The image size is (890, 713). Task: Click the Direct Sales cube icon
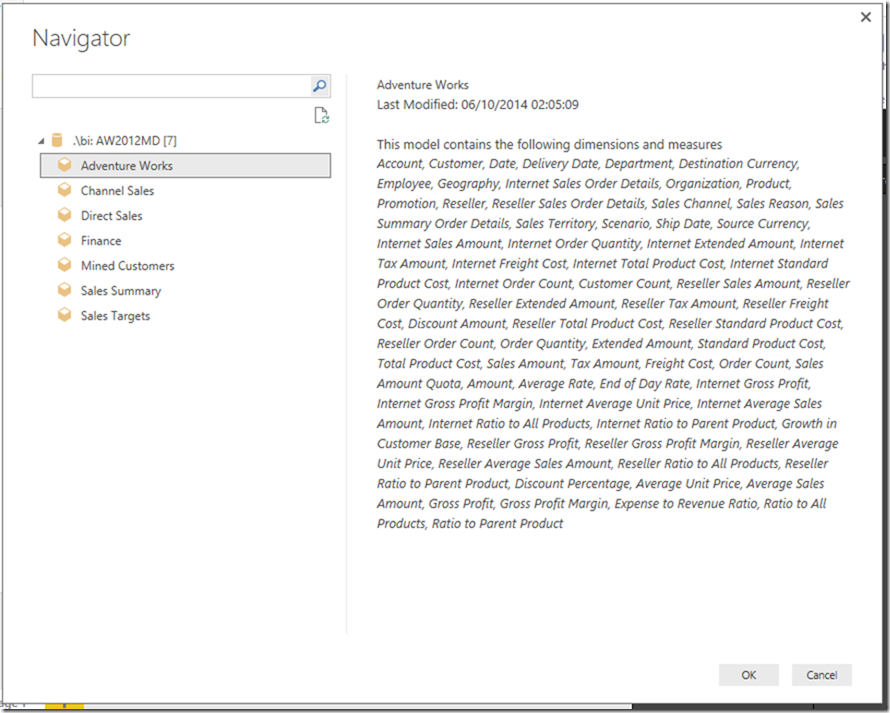click(65, 215)
